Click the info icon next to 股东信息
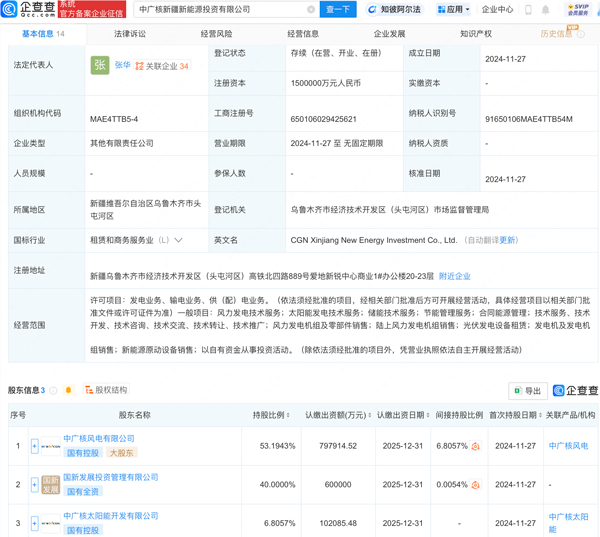Screen dimensions: 600x537 click(53, 390)
